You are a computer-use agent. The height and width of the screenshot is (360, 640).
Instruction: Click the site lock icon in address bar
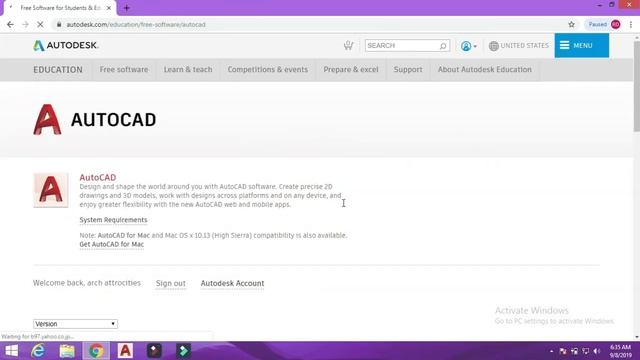coord(59,24)
